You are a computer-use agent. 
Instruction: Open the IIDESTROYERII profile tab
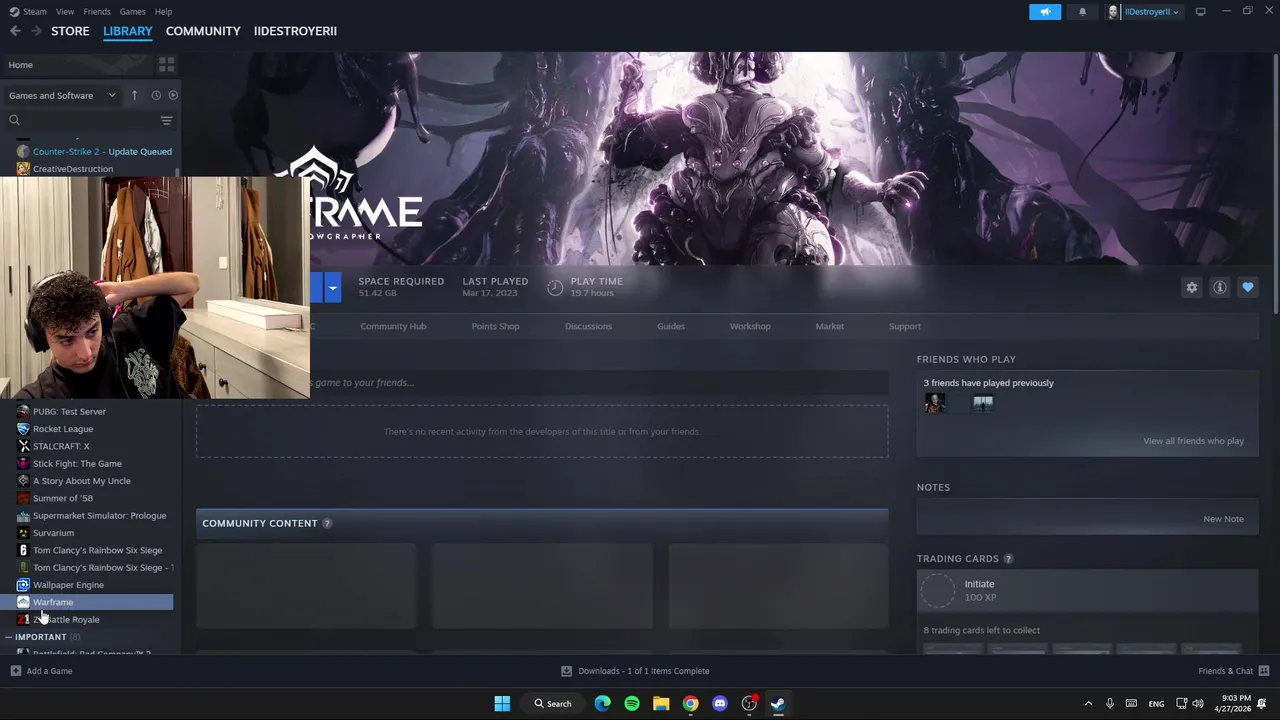(x=295, y=31)
